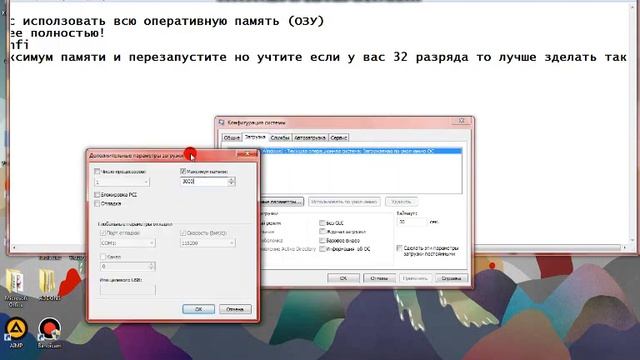This screenshot has height=360, width=640.
Task: Tick the "Отладка" checkbox
Action: [97, 203]
